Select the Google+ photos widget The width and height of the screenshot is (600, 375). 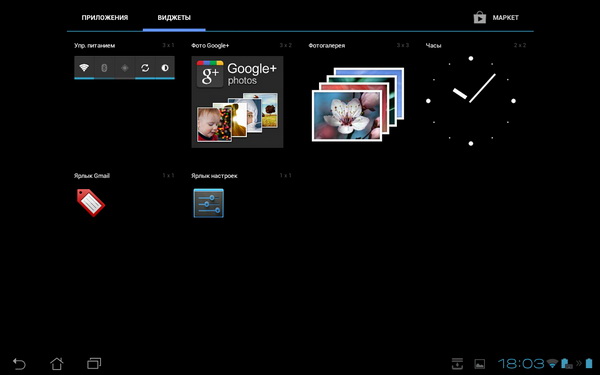[x=237, y=102]
